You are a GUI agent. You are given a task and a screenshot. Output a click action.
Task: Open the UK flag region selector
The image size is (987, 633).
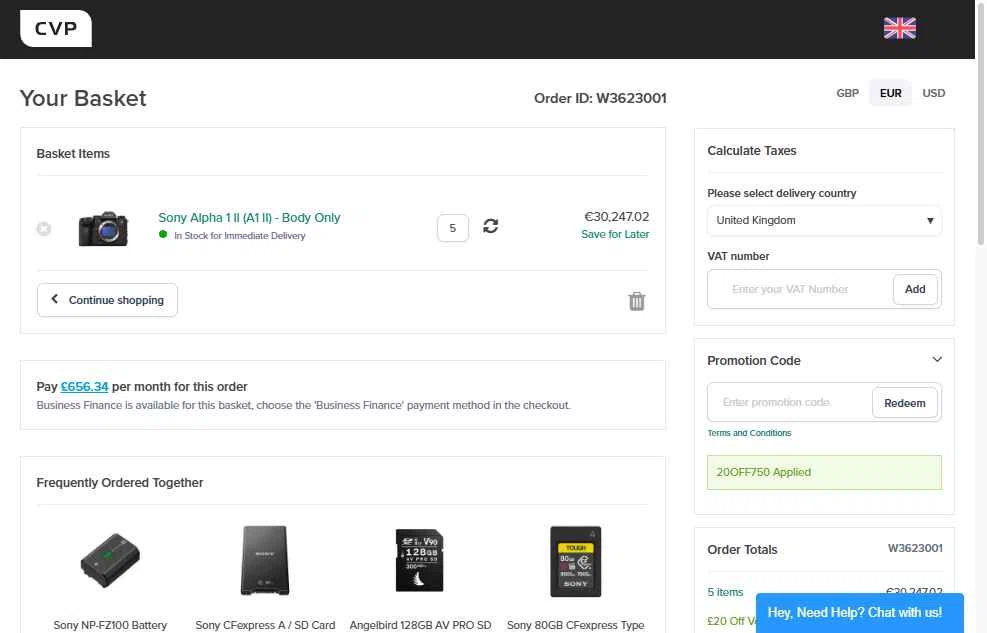pos(900,28)
